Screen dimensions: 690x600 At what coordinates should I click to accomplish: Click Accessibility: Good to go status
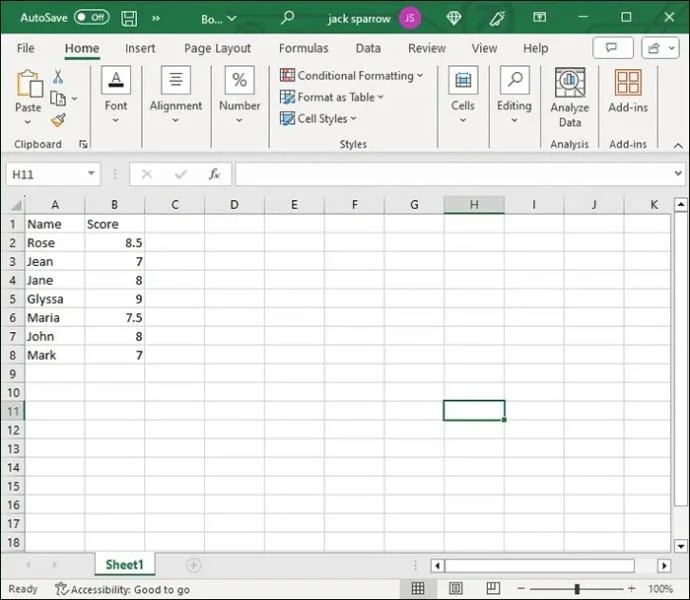coord(122,589)
